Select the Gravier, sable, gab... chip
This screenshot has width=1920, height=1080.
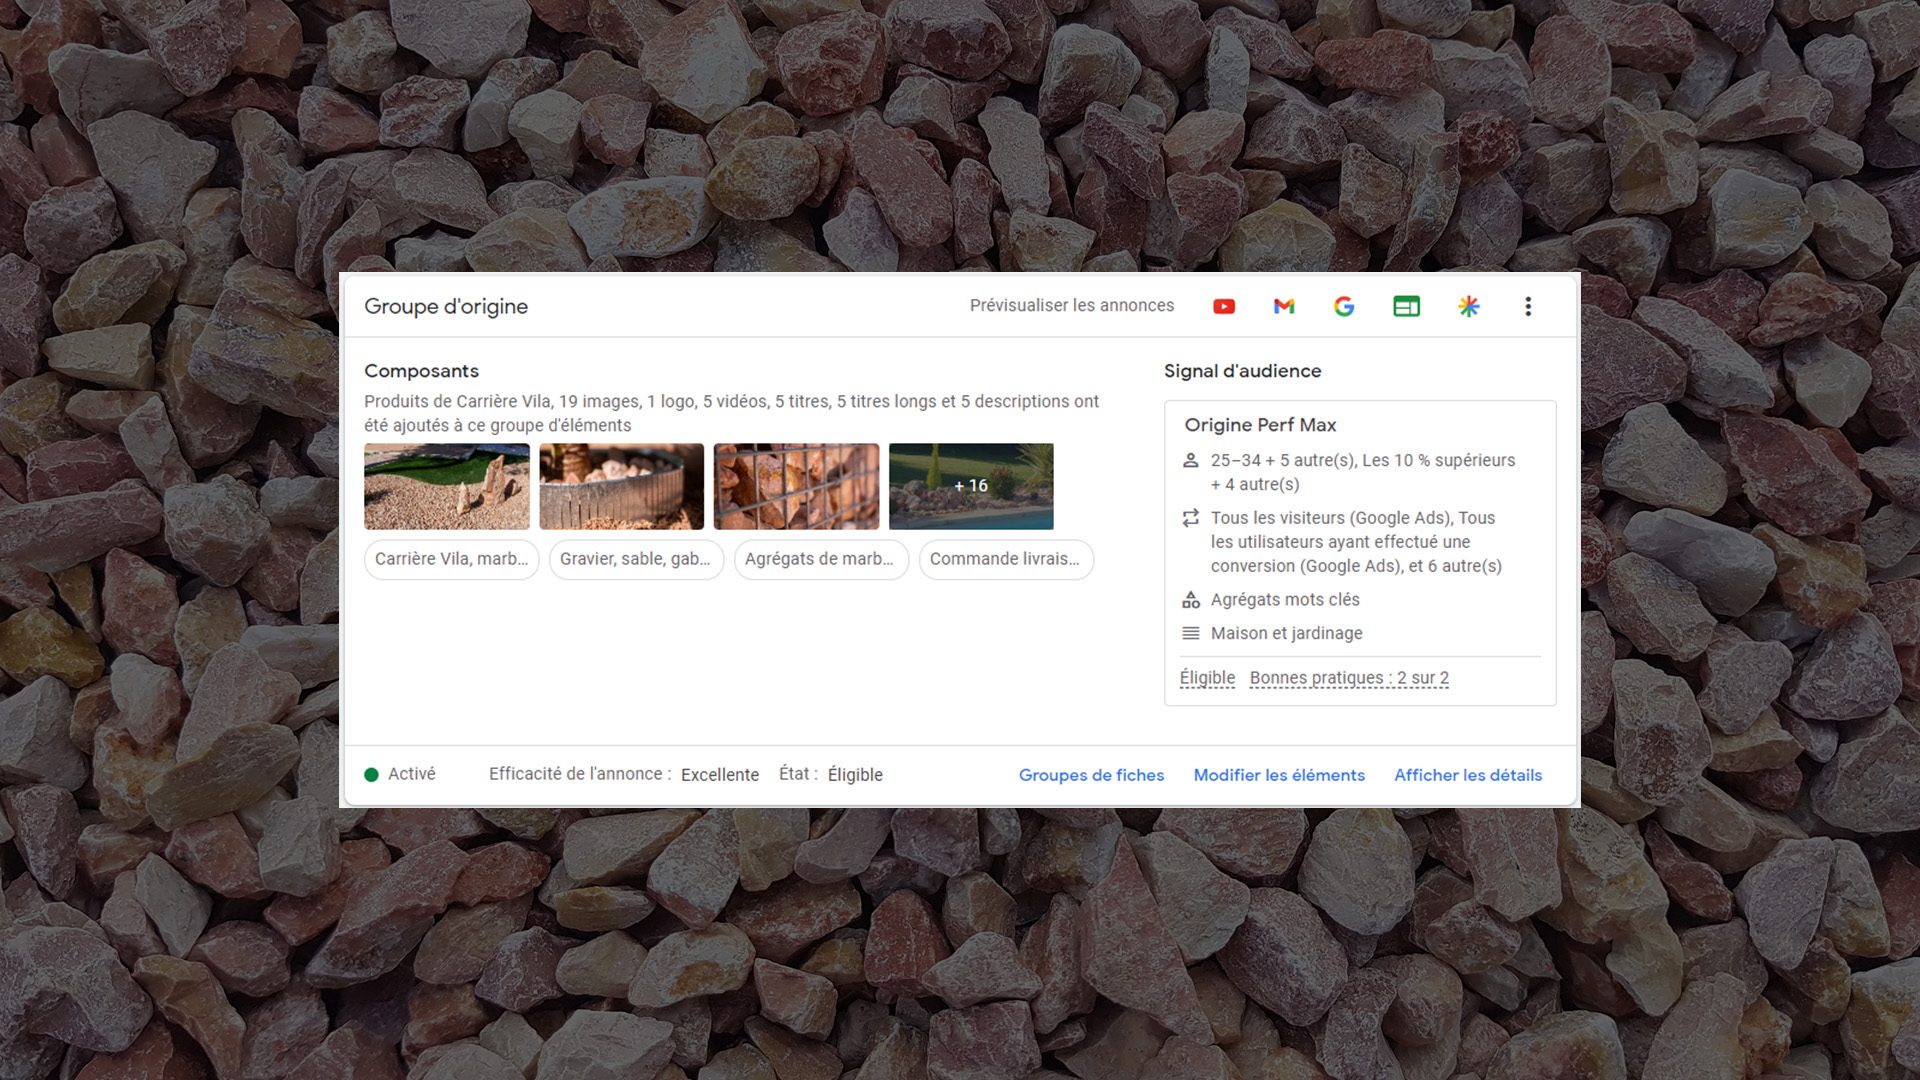(x=636, y=560)
